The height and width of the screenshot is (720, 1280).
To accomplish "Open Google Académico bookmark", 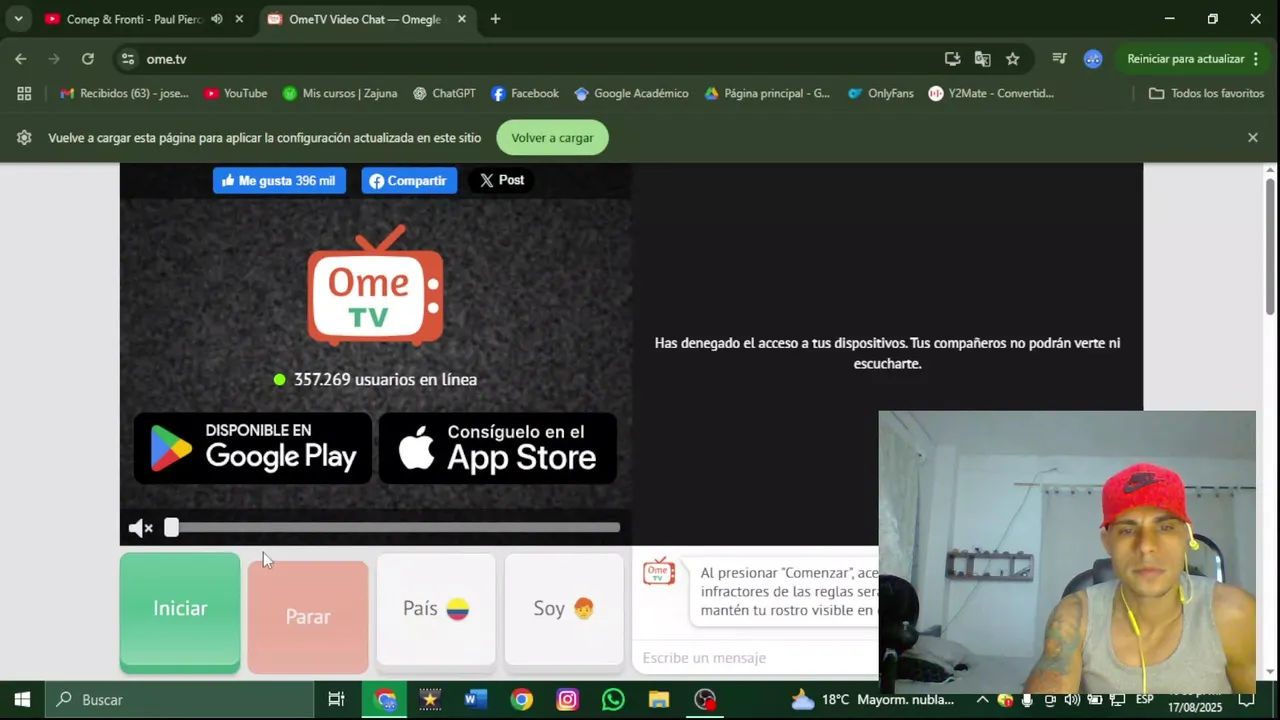I will point(631,93).
